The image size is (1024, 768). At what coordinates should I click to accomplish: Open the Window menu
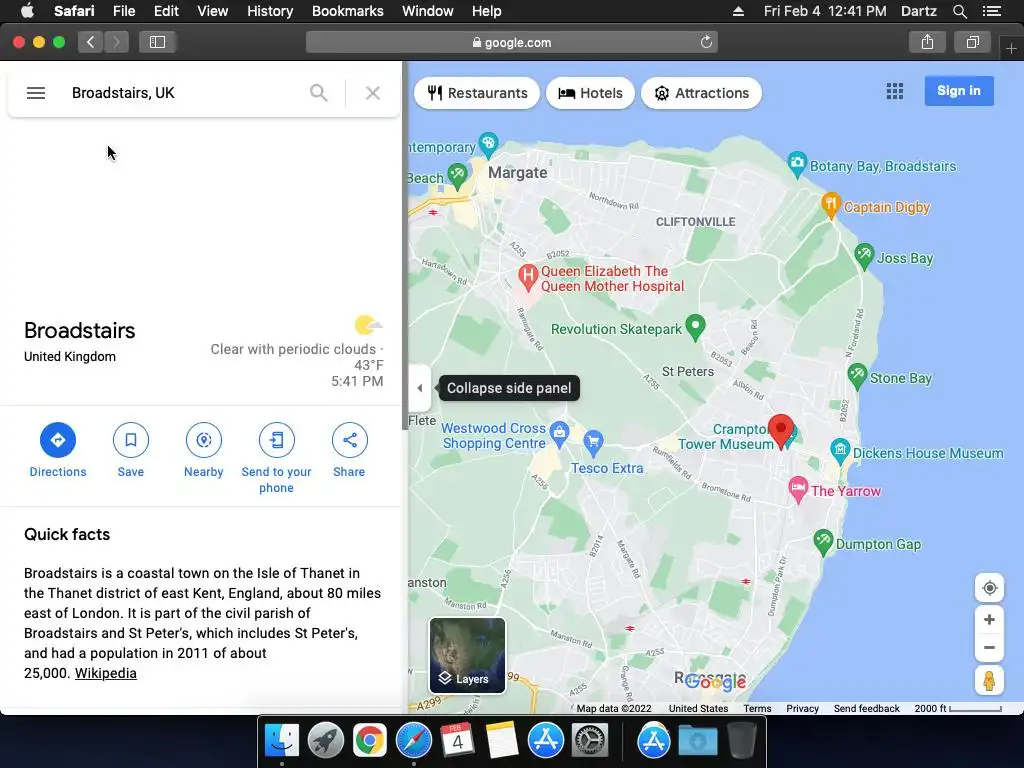click(427, 11)
